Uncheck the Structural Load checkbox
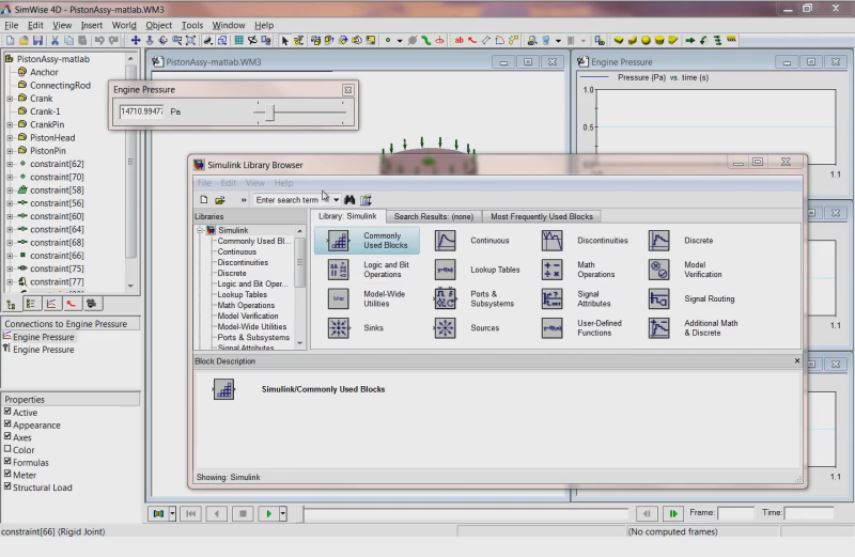Screen dimensions: 855x557 tap(8, 488)
